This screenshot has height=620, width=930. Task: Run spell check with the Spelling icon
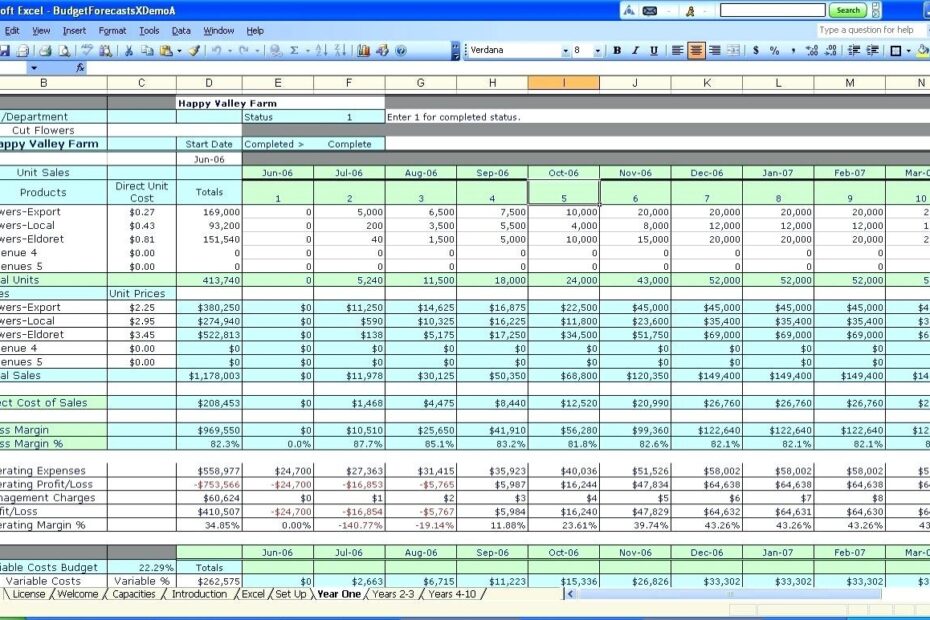pyautogui.click(x=86, y=50)
